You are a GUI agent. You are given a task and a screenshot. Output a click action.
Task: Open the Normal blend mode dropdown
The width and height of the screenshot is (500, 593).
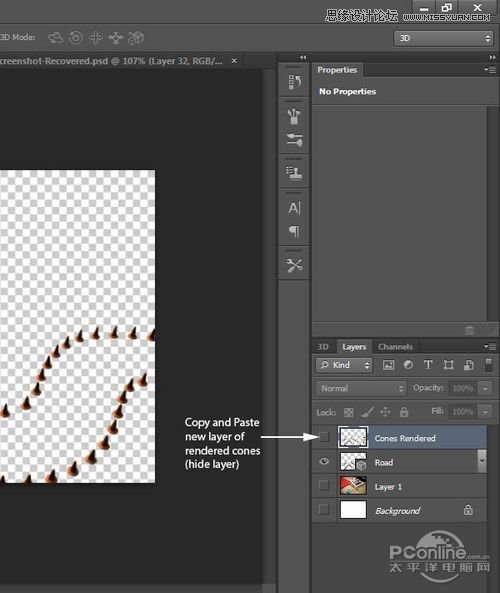coord(361,388)
